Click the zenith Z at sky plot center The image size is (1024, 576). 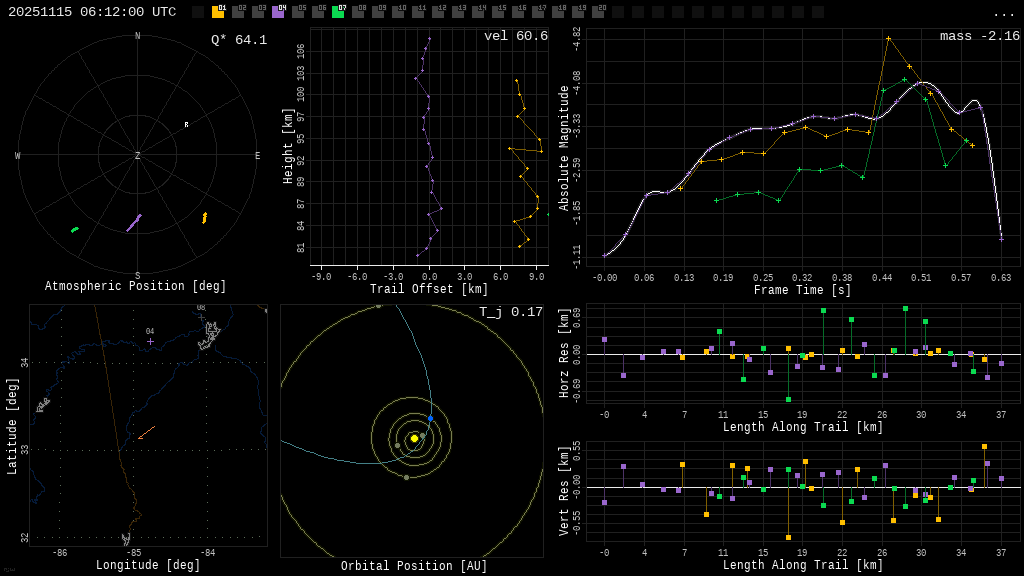138,156
